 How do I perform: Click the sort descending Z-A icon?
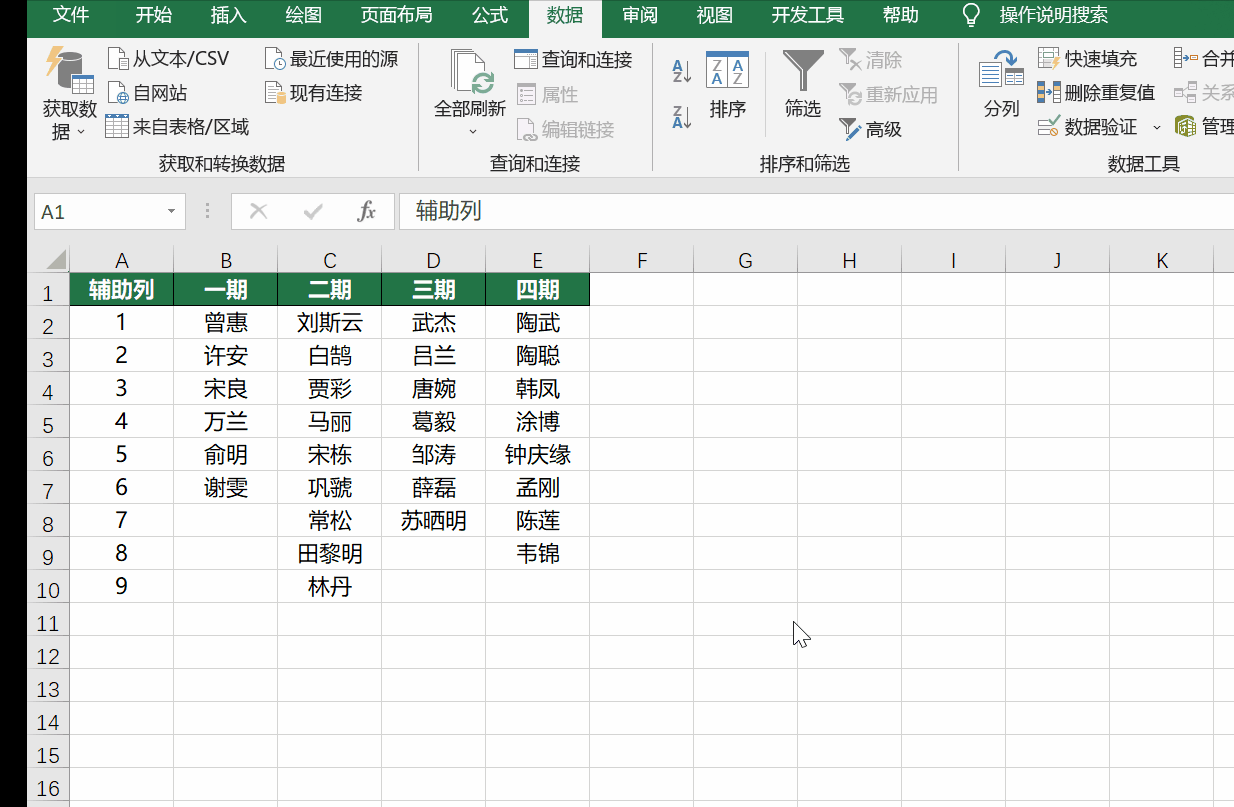[x=682, y=117]
